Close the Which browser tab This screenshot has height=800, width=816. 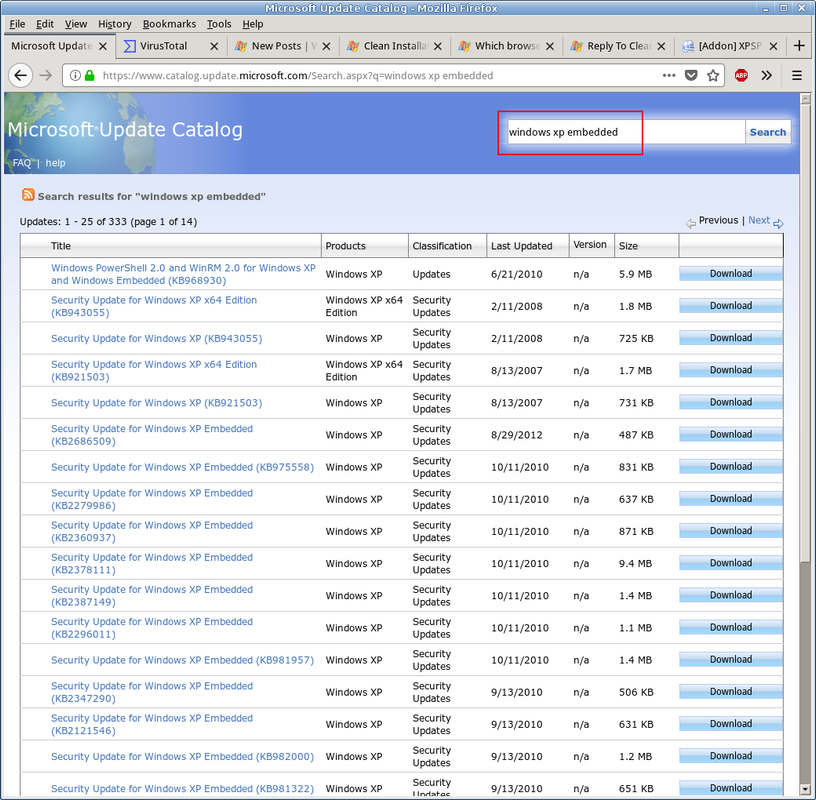550,46
